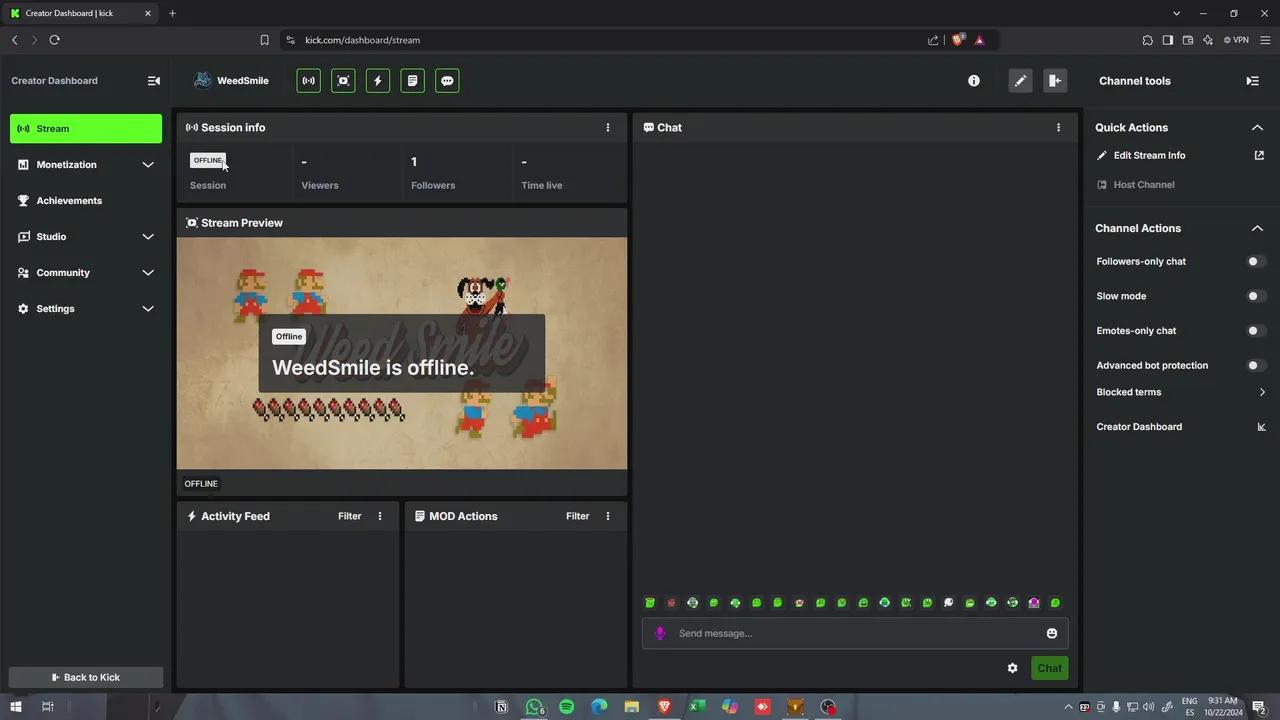Toggle Slow mode

[x=1256, y=296]
